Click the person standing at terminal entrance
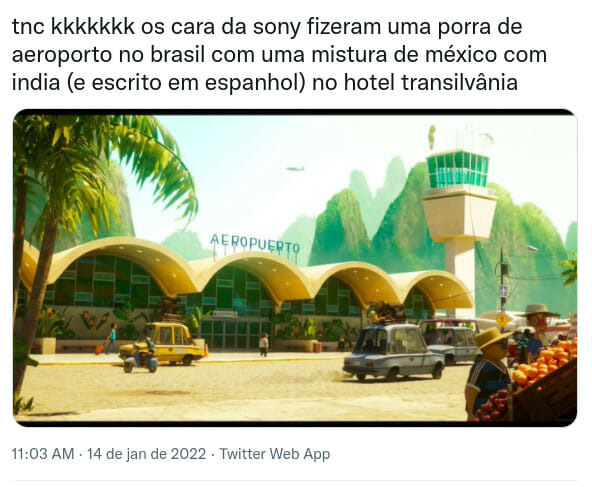Viewport: 592px width, 487px height. (264, 344)
